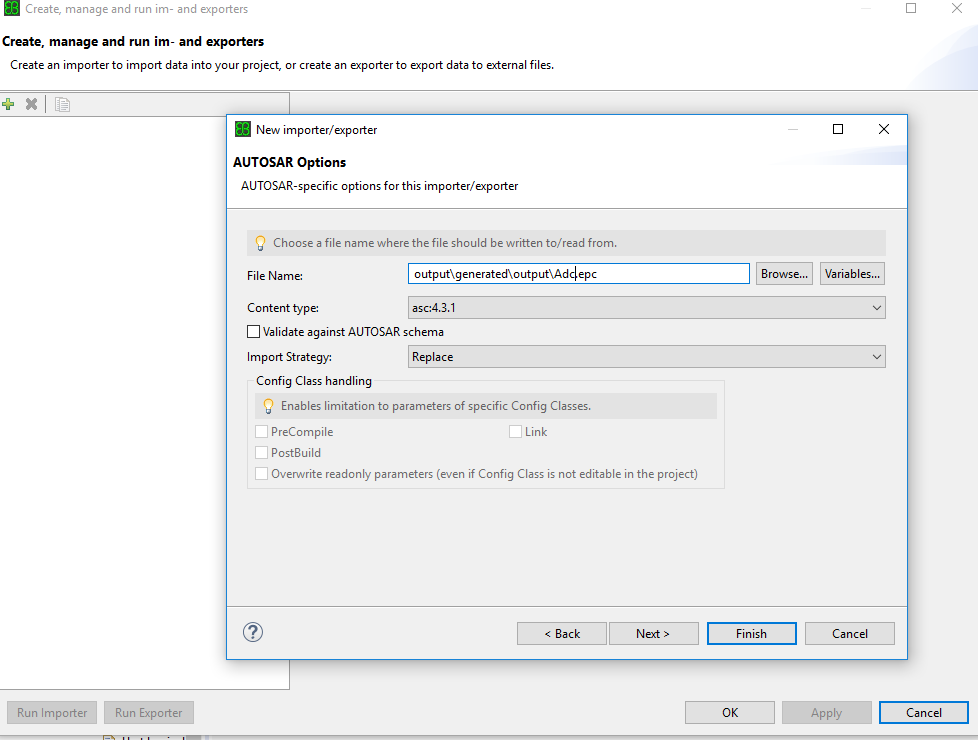Click Apply in the main window

826,713
